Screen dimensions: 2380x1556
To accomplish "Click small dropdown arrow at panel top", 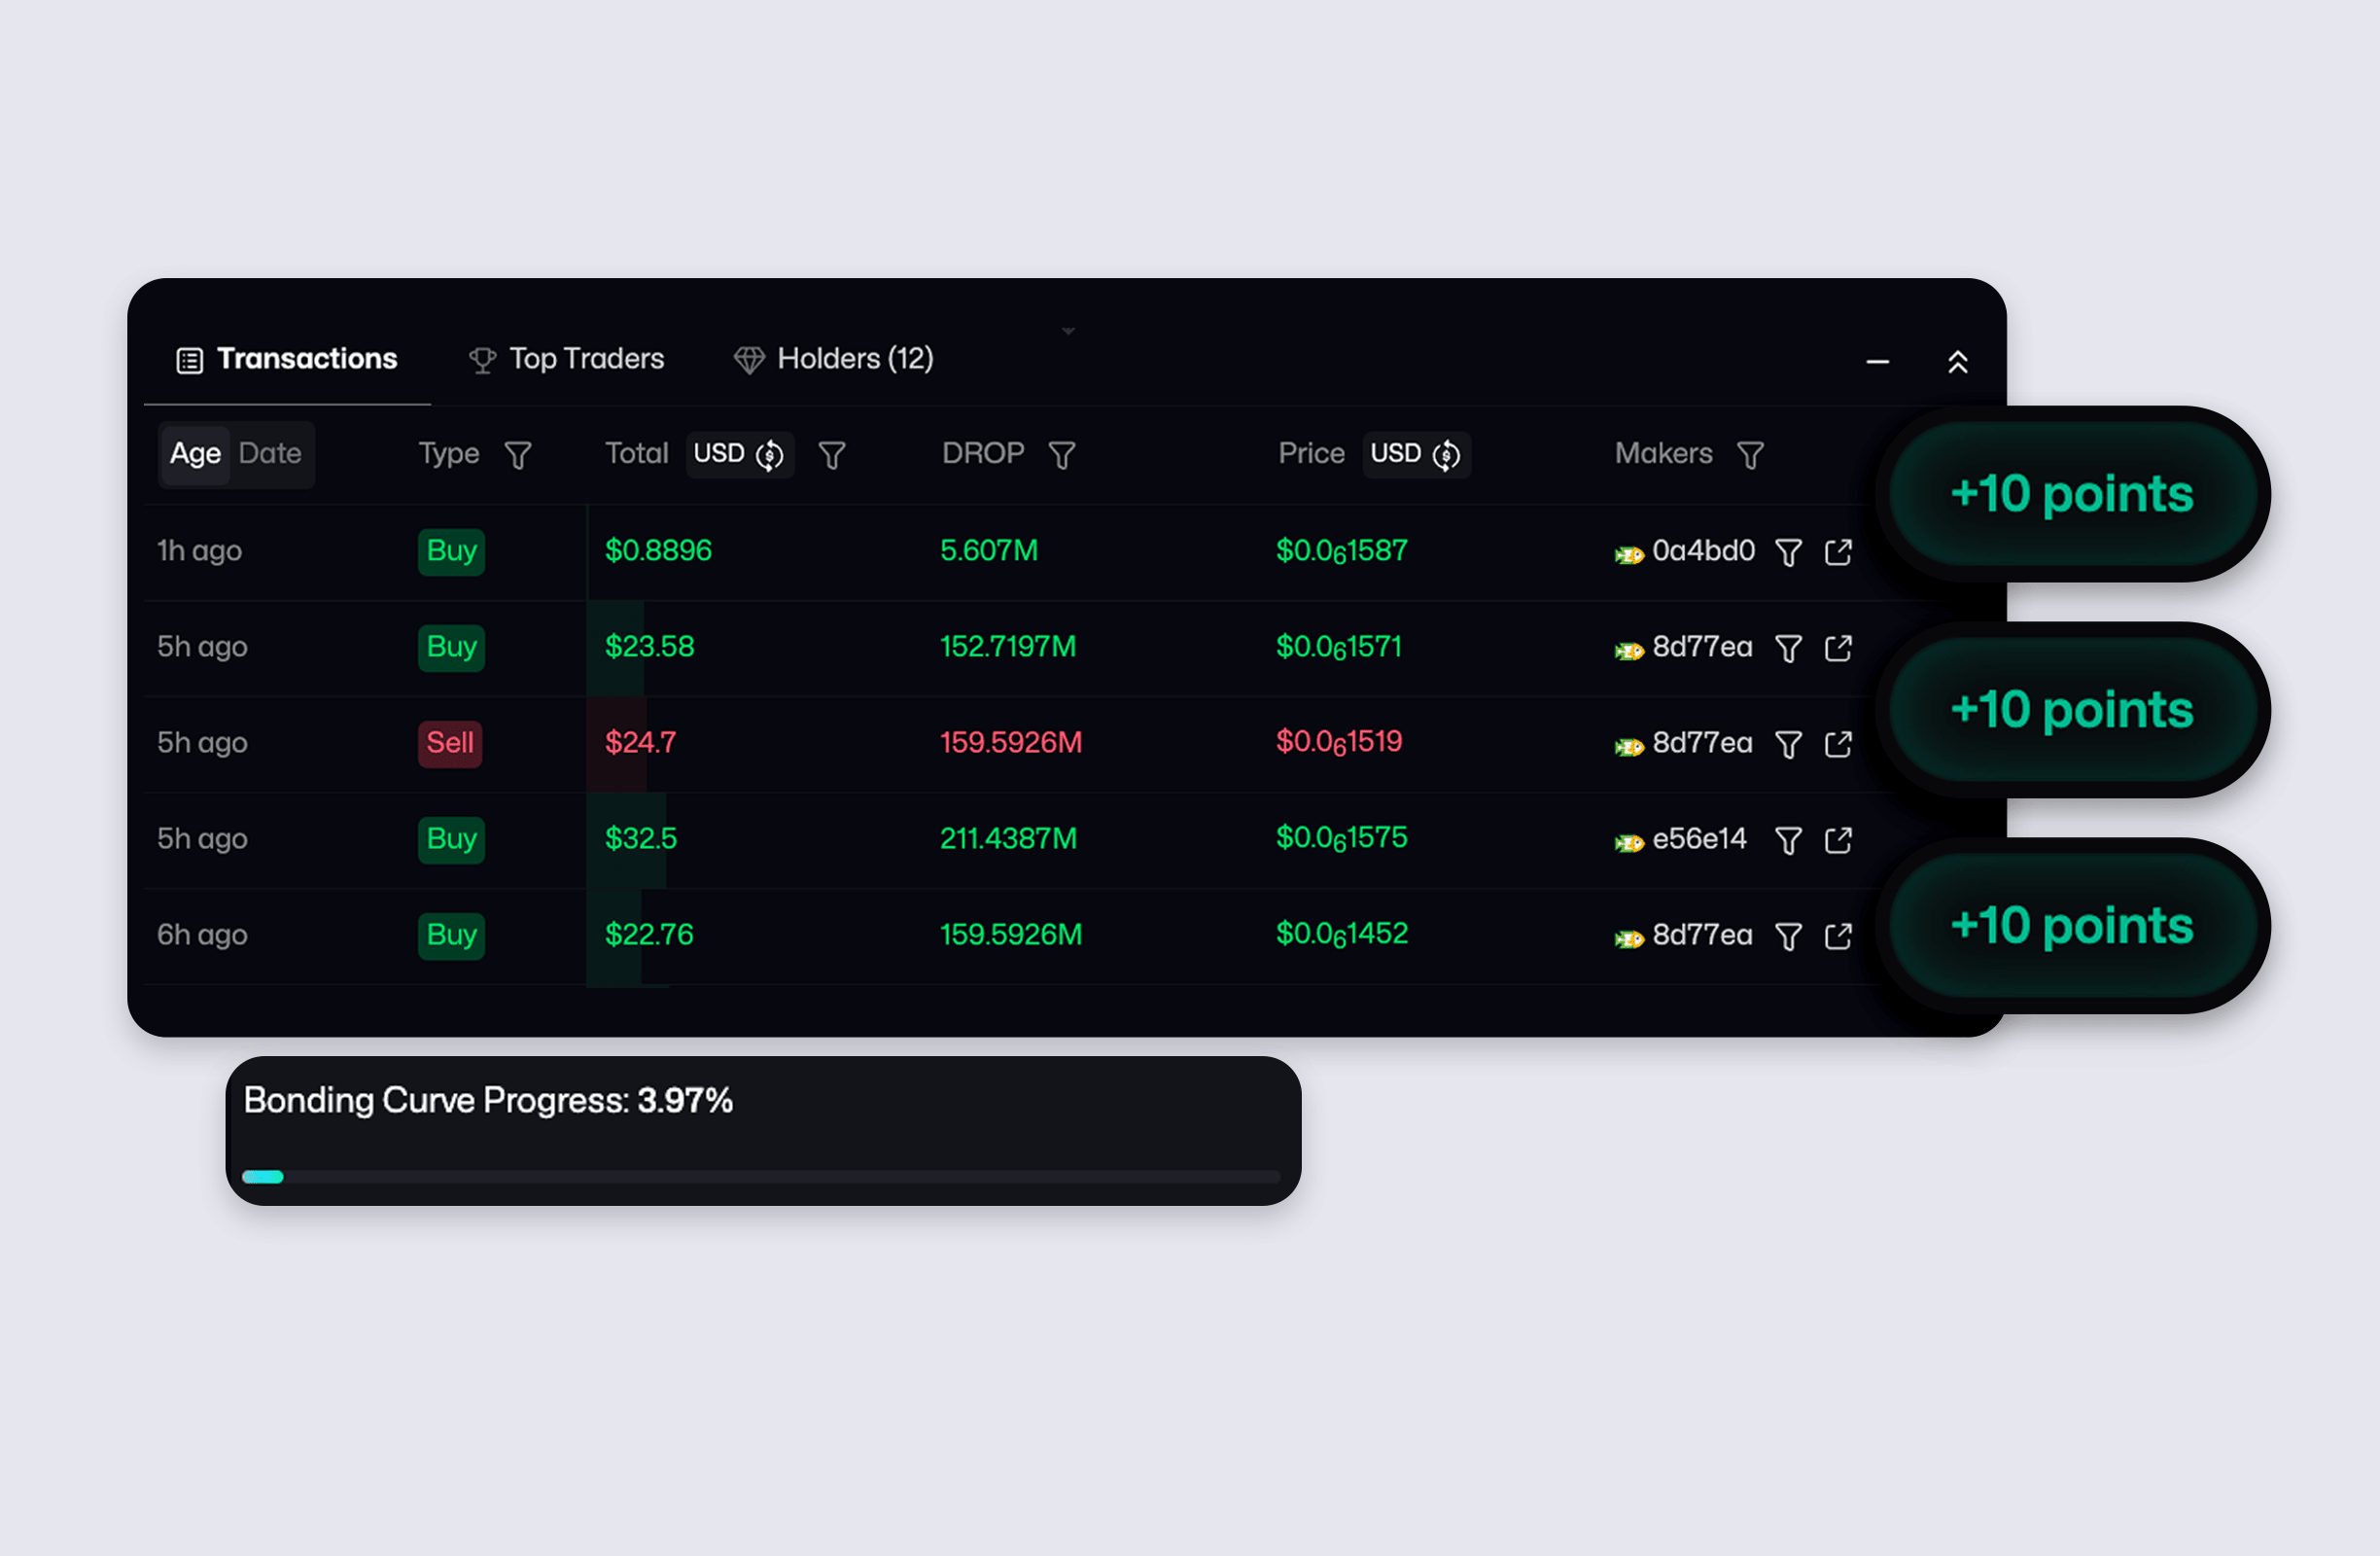I will tap(1068, 331).
